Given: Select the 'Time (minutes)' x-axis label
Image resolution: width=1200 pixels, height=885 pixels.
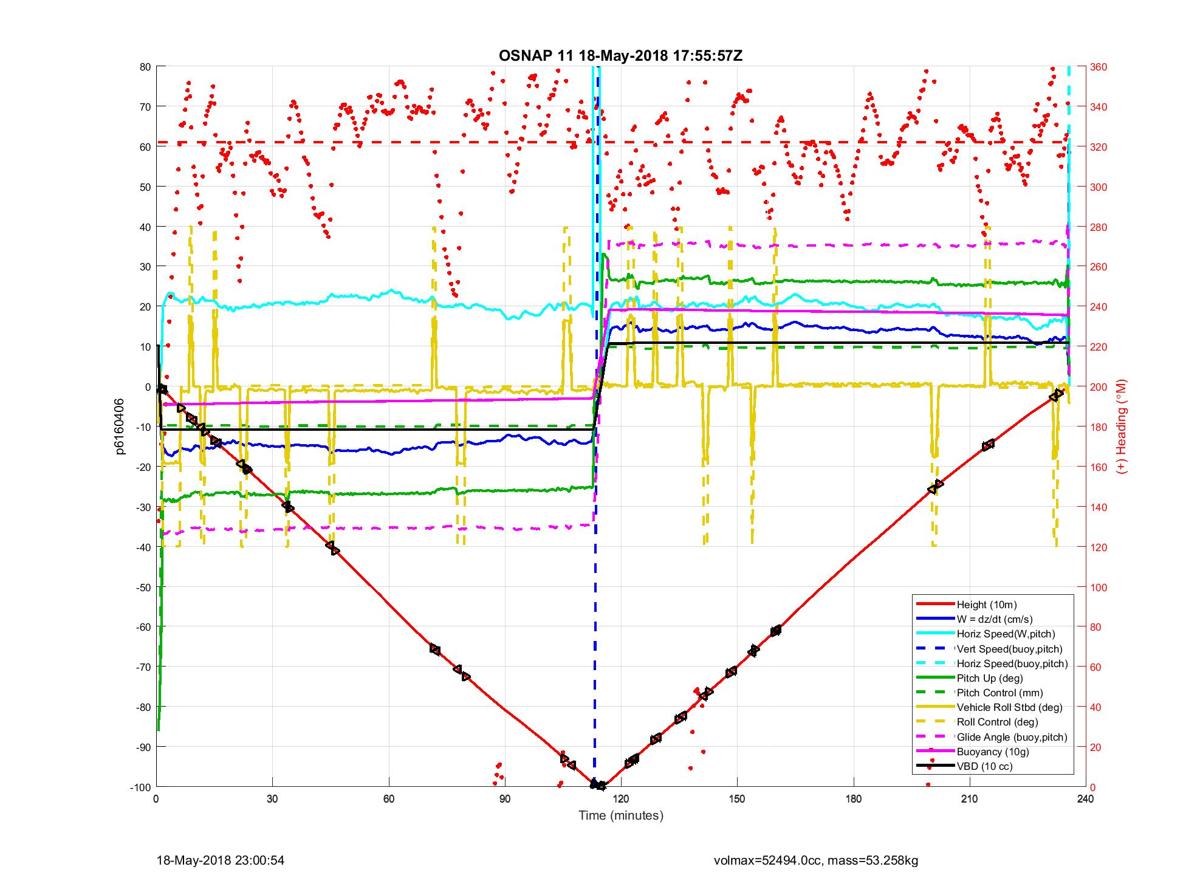Looking at the screenshot, I should (x=621, y=816).
